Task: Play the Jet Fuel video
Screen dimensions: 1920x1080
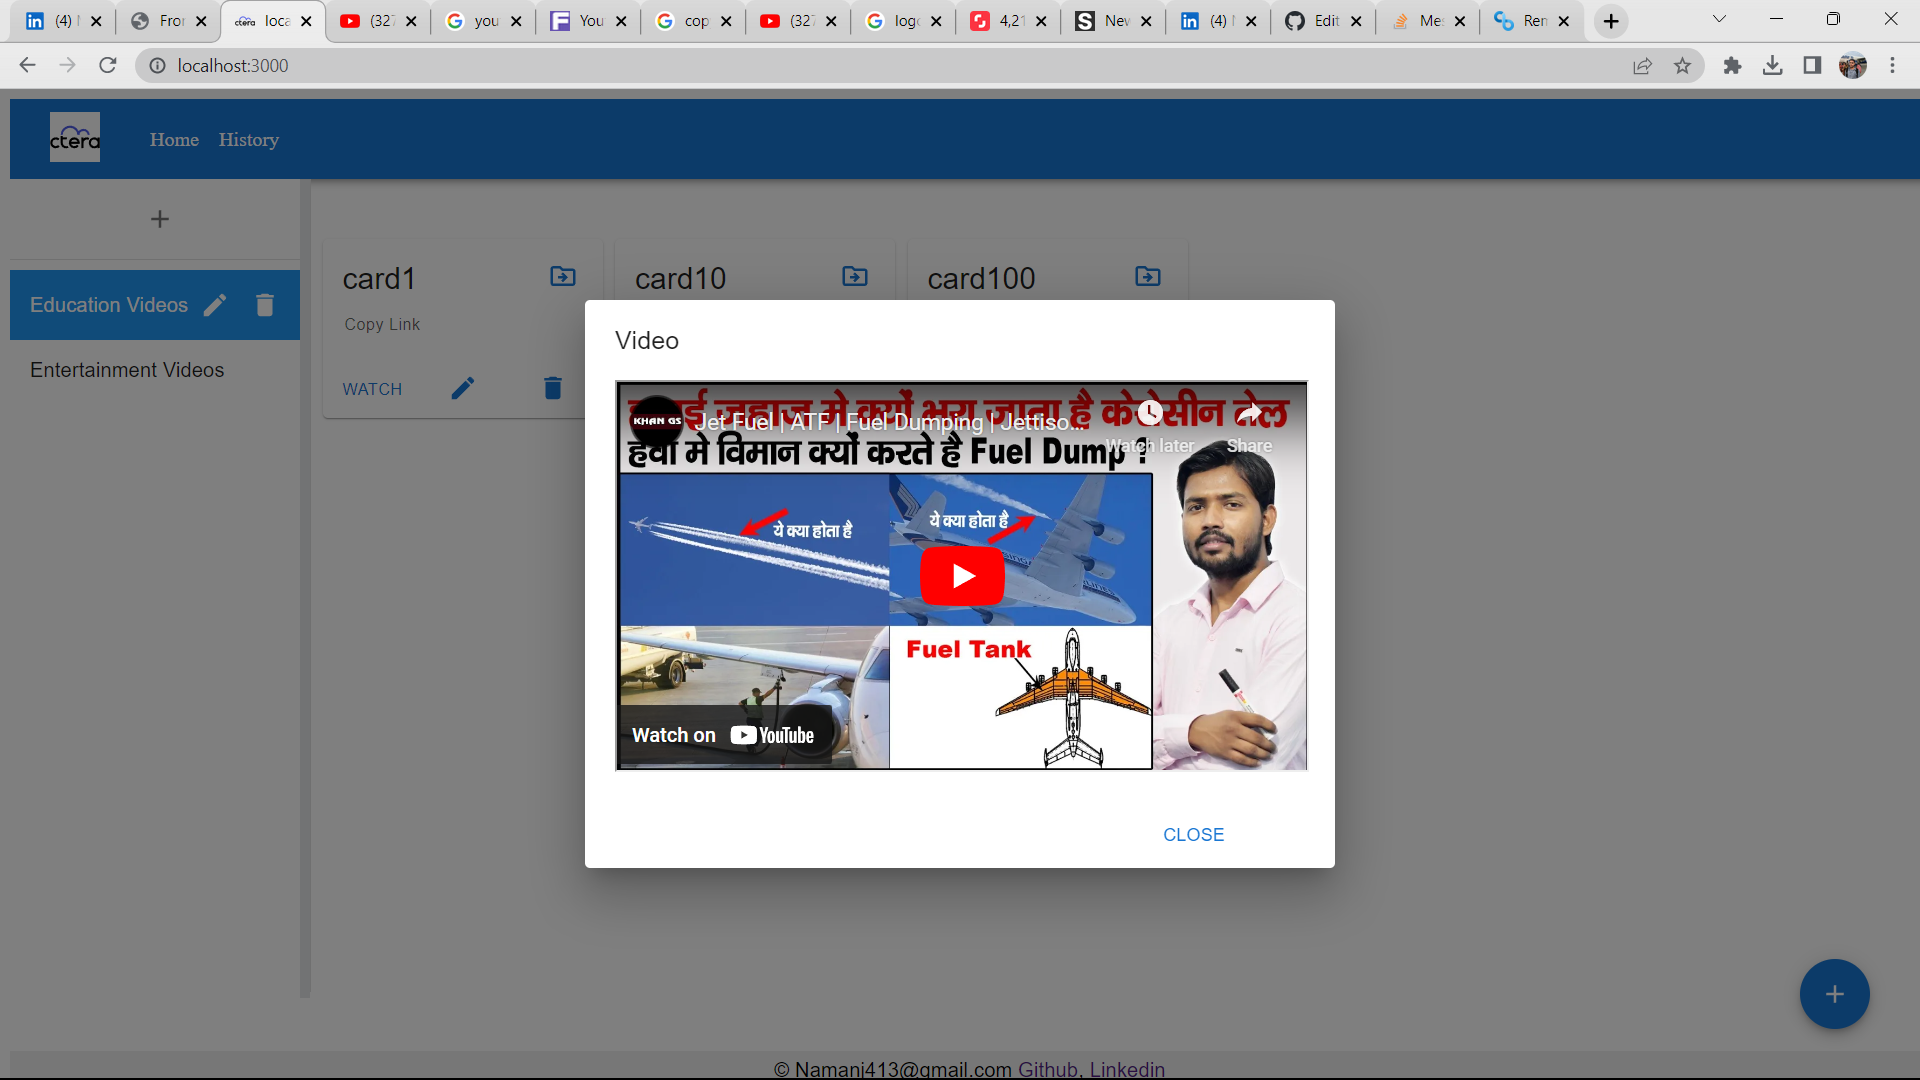Action: (x=961, y=576)
